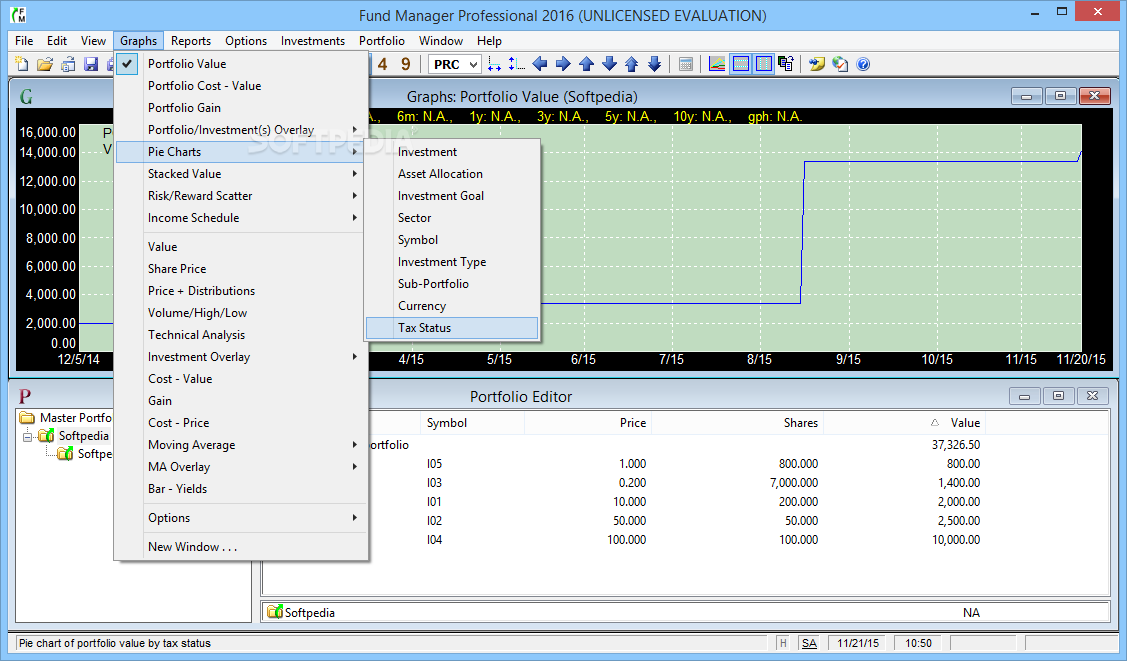Click the New file toolbar icon
The width and height of the screenshot is (1127, 661).
[22, 64]
